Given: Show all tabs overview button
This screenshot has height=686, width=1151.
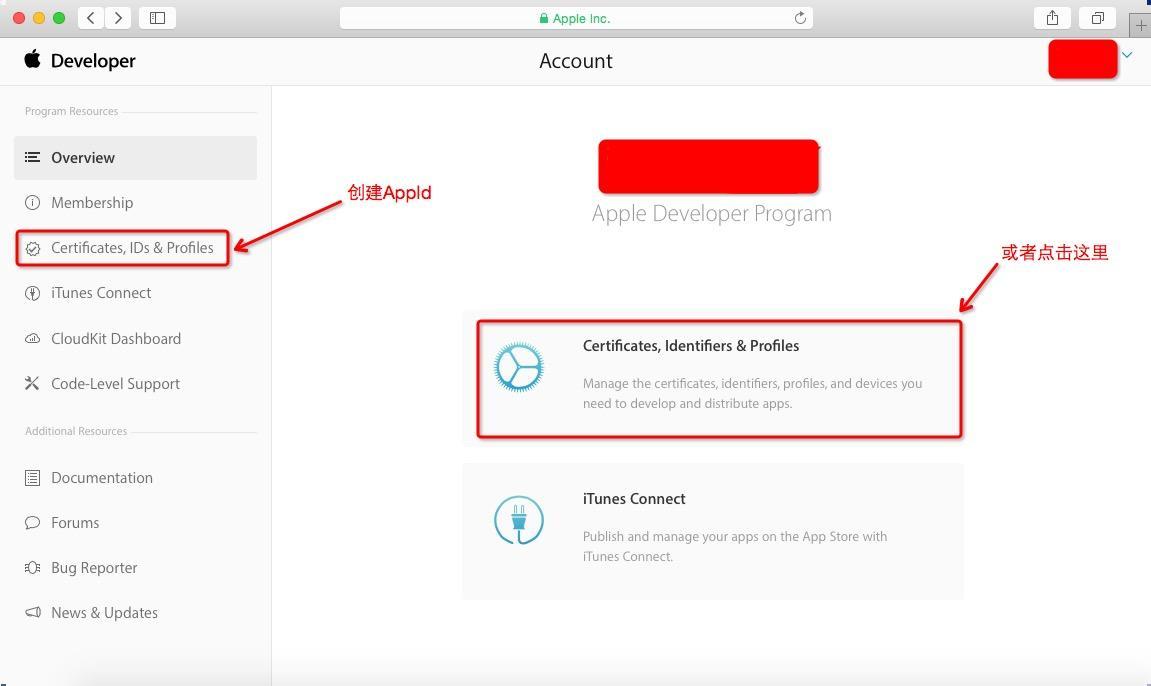Looking at the screenshot, I should coord(1097,18).
